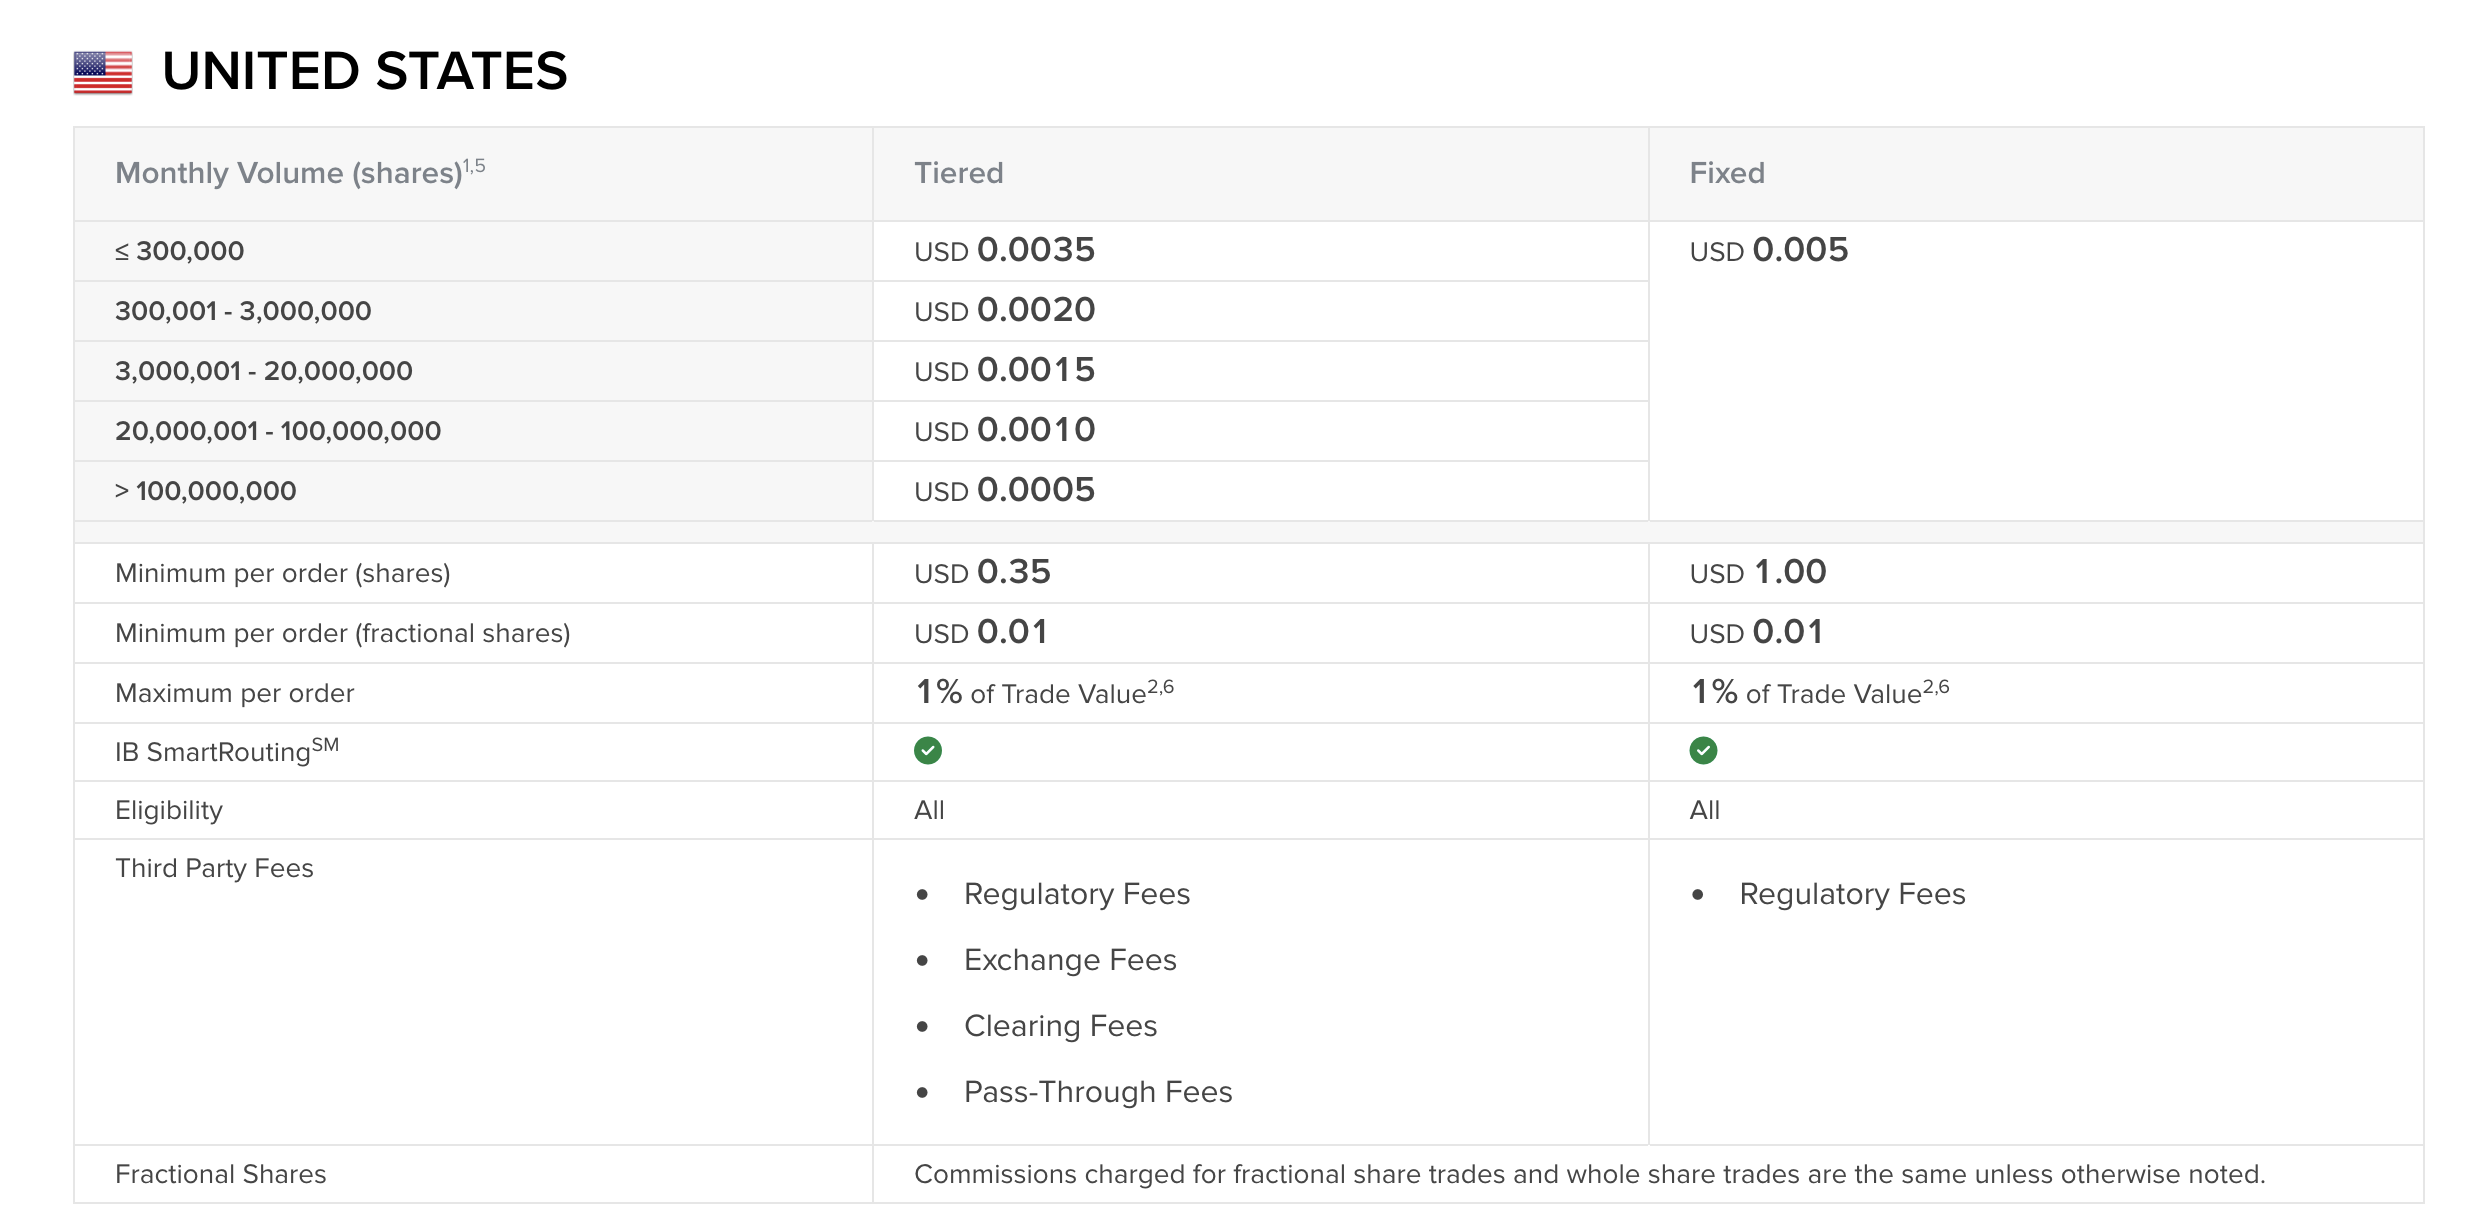Click Regulatory Fees under Tiered column
This screenshot has height=1208, width=2478.
click(1076, 893)
